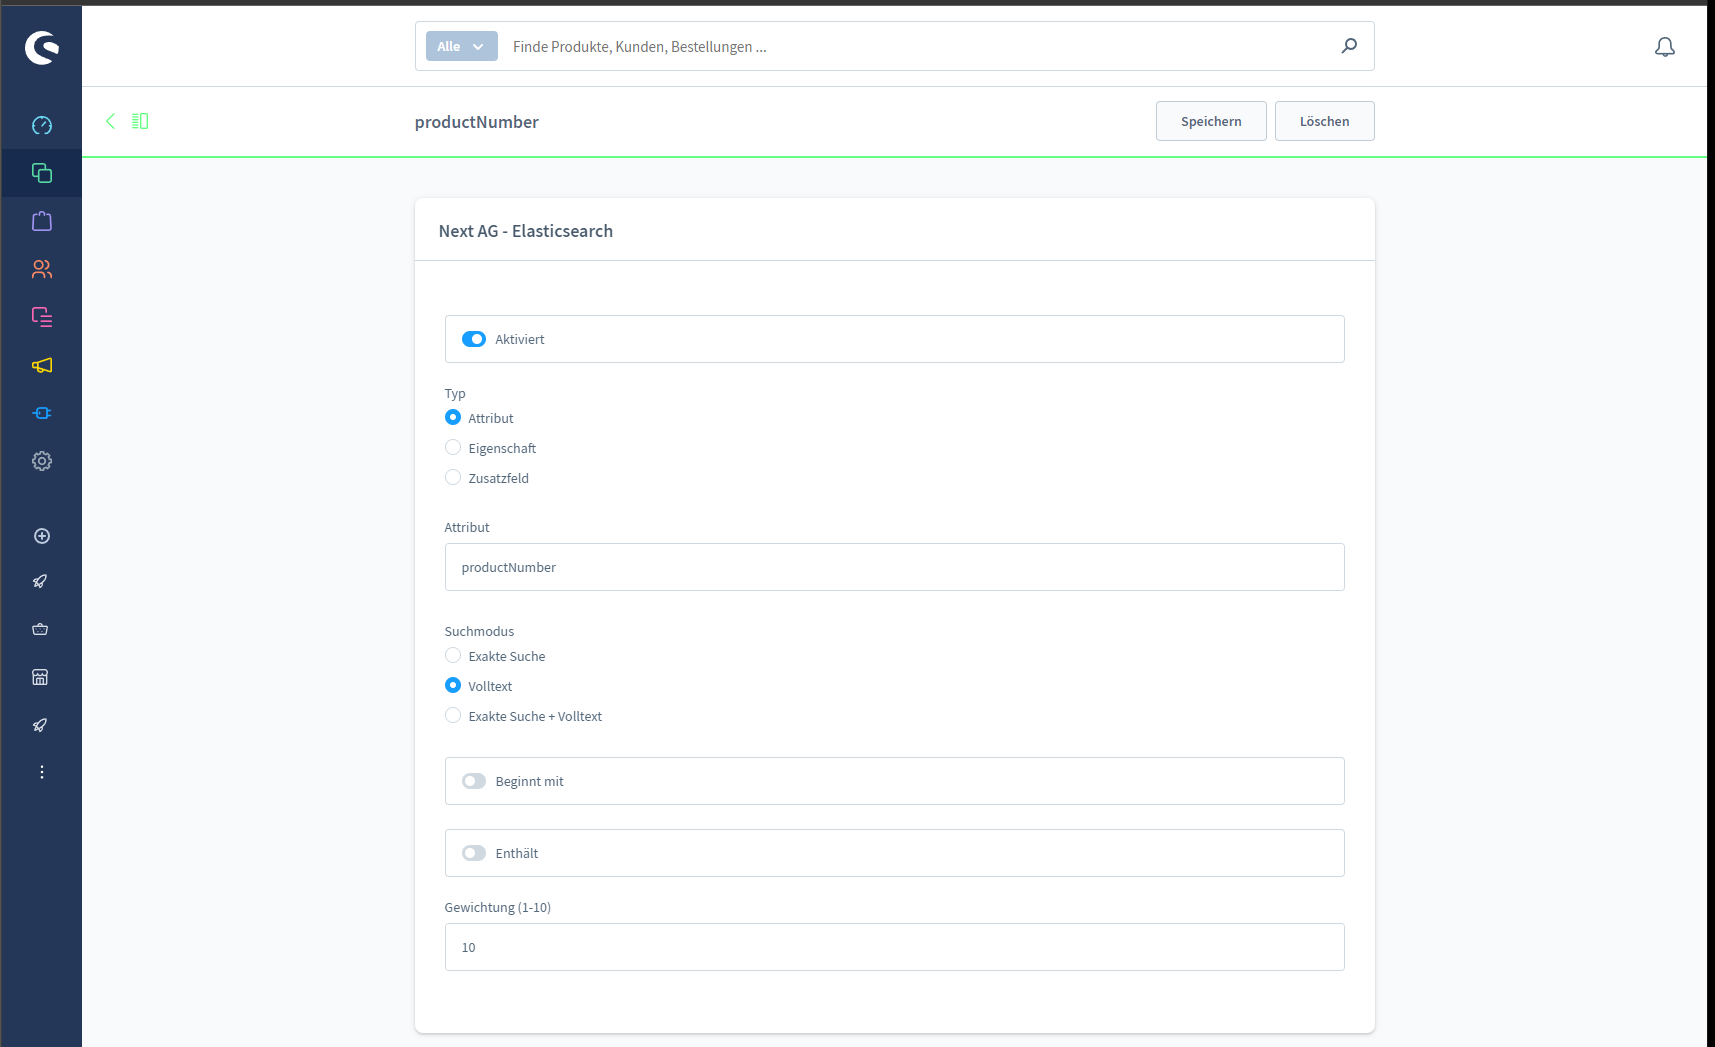Open Settings via the gear icon
Image resolution: width=1715 pixels, height=1047 pixels.
(x=41, y=461)
